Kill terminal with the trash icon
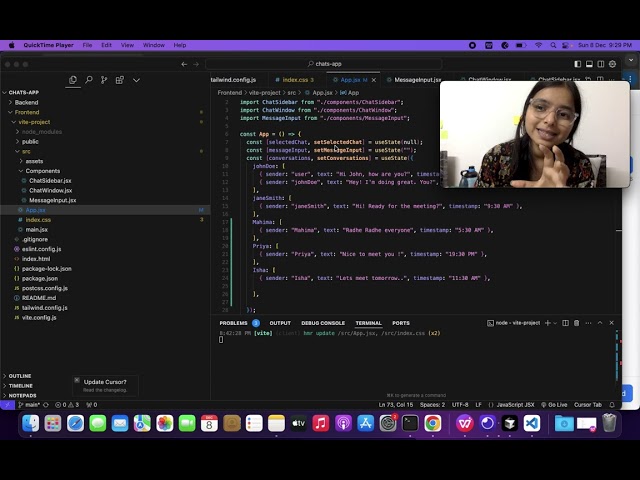Viewport: 640px width, 480px height. (x=576, y=323)
